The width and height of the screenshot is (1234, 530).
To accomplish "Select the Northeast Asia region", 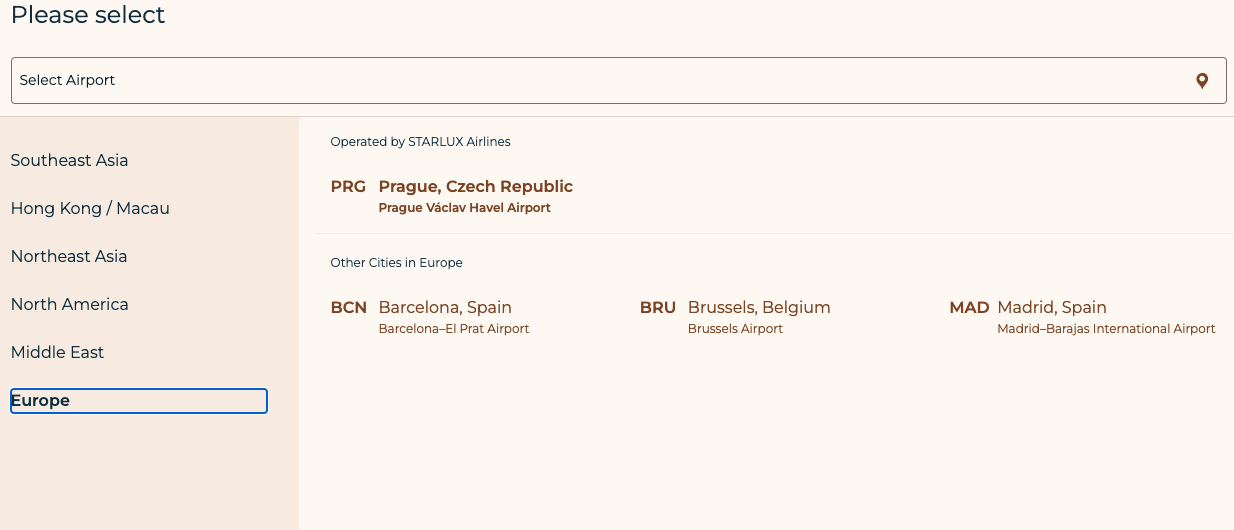I will 69,256.
